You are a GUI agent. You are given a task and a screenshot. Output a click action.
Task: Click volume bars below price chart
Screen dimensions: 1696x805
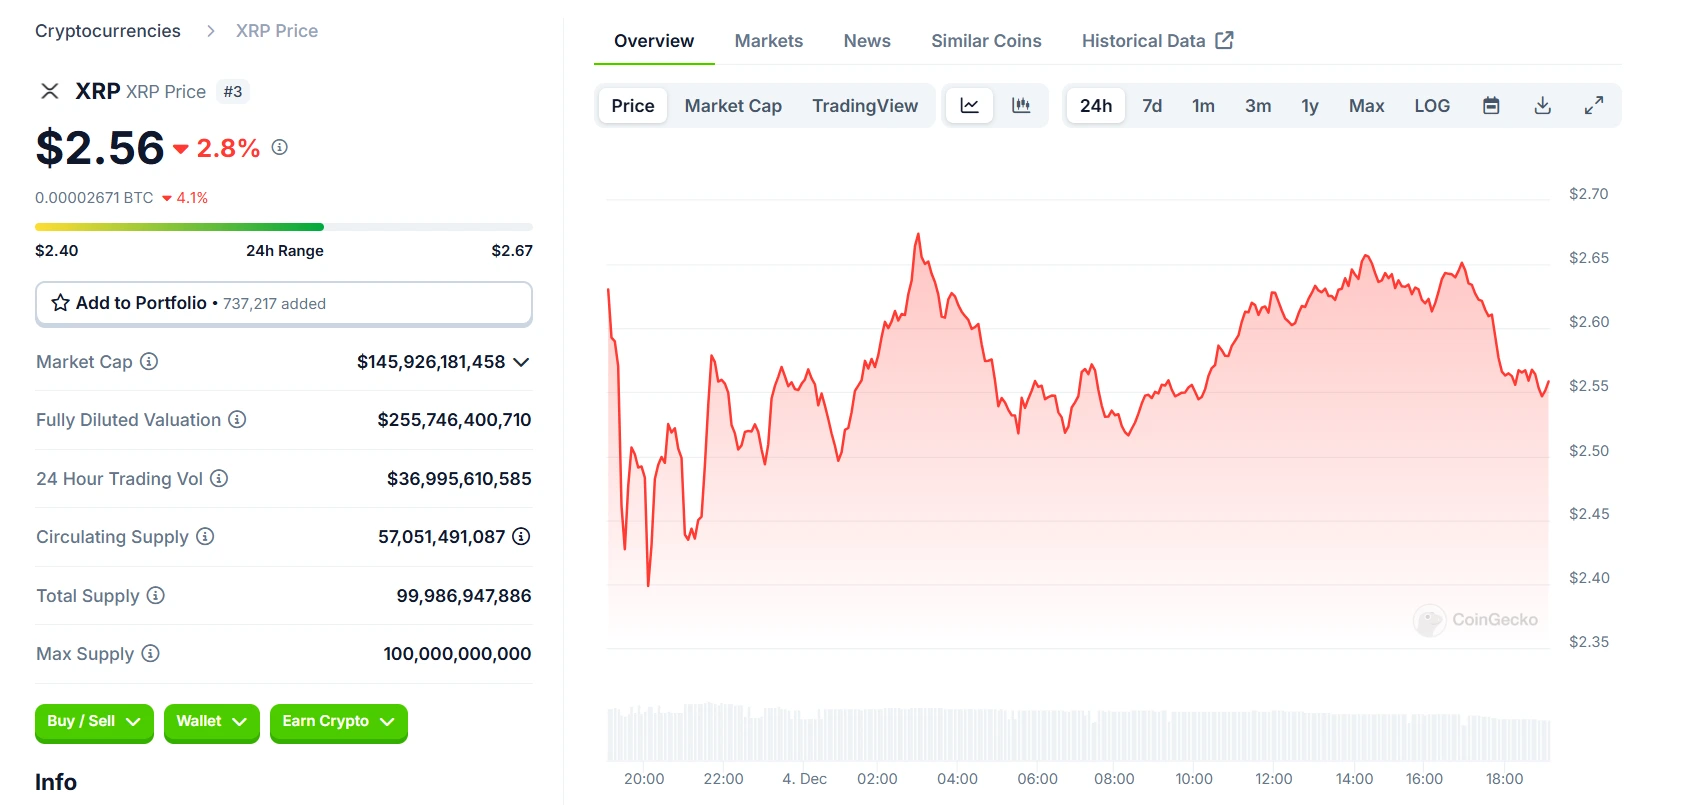[x=1078, y=733]
